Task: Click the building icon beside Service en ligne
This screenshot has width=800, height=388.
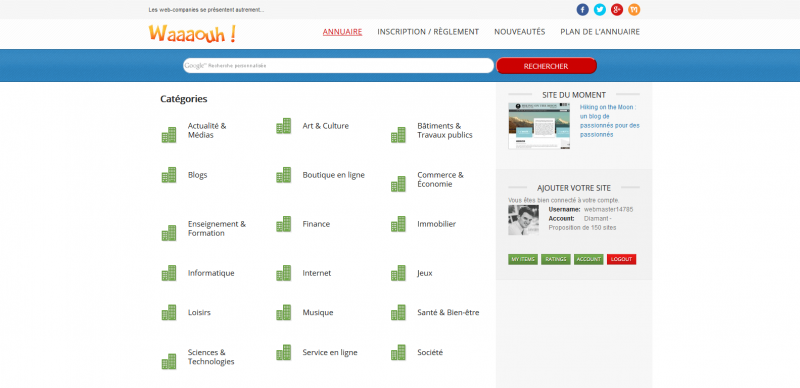Action: (x=284, y=352)
